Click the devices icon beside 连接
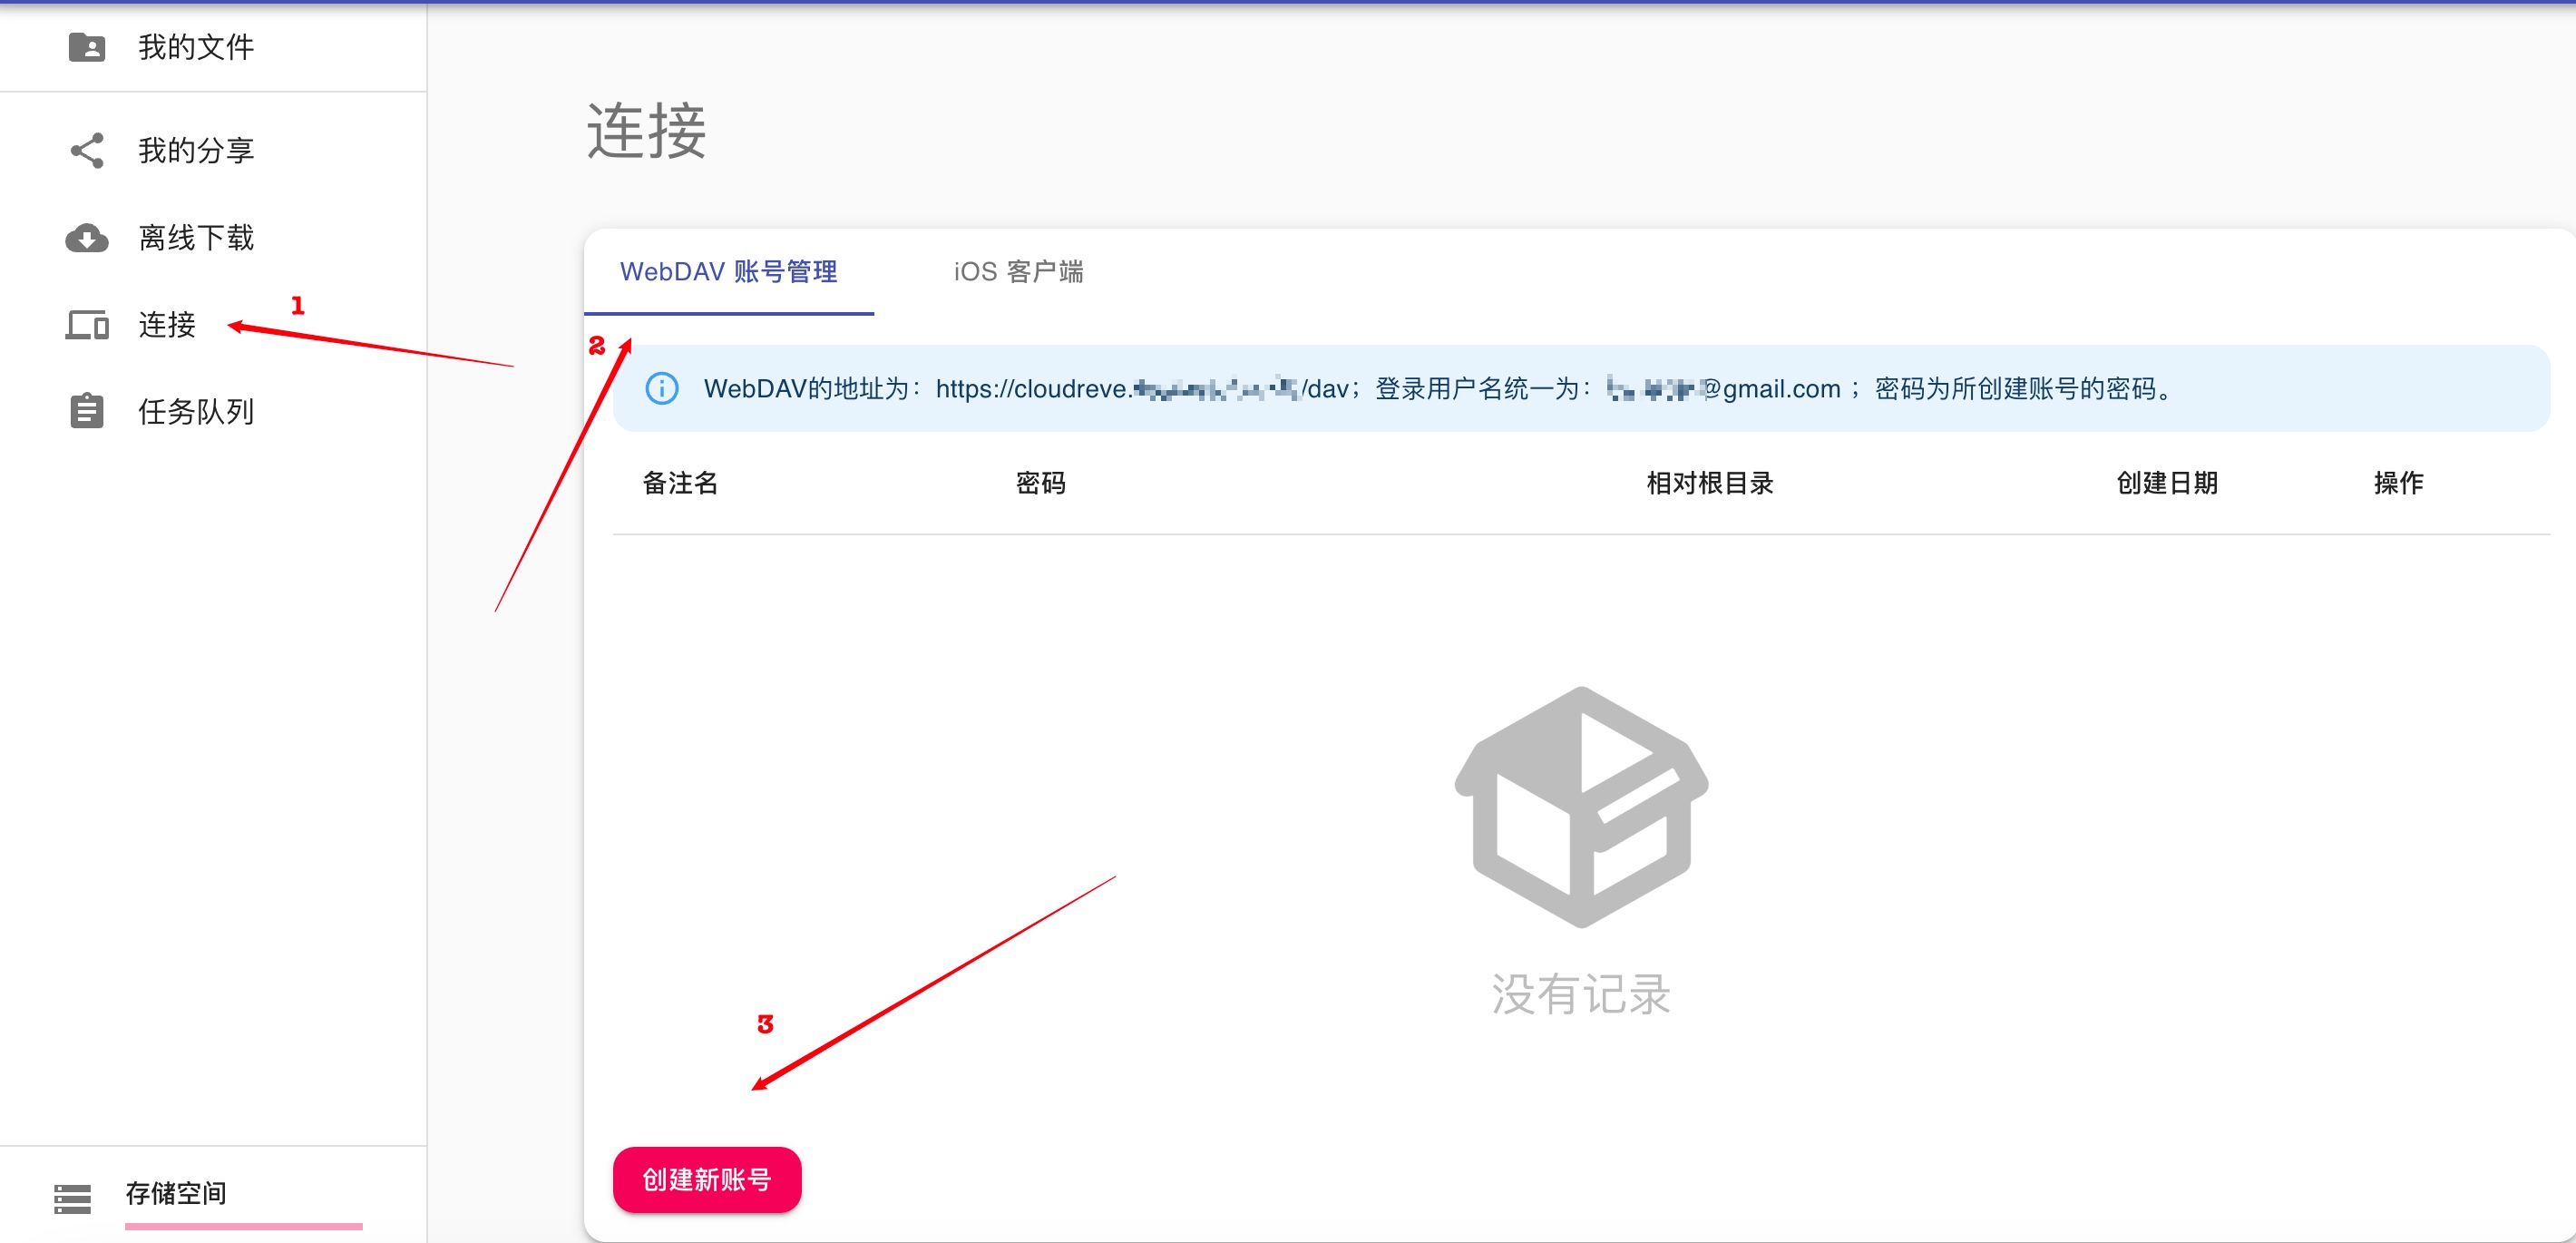 87,325
